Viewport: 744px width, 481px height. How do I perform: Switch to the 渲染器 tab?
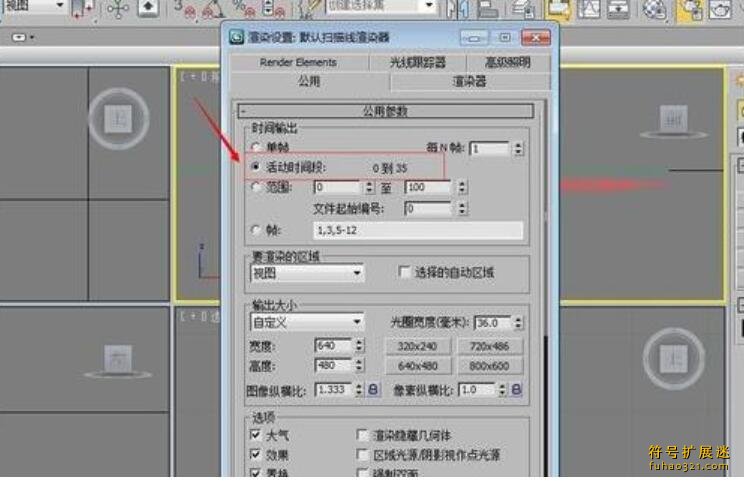click(470, 81)
